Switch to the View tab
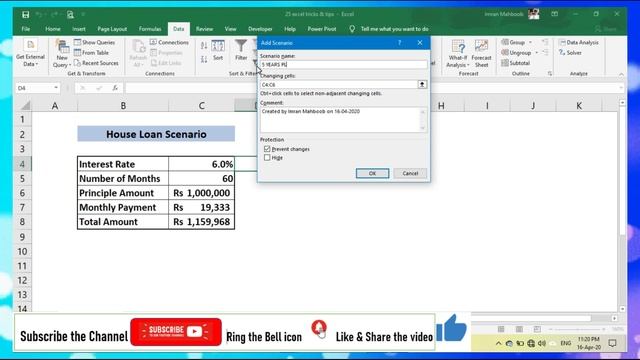The image size is (640, 360). tap(230, 29)
